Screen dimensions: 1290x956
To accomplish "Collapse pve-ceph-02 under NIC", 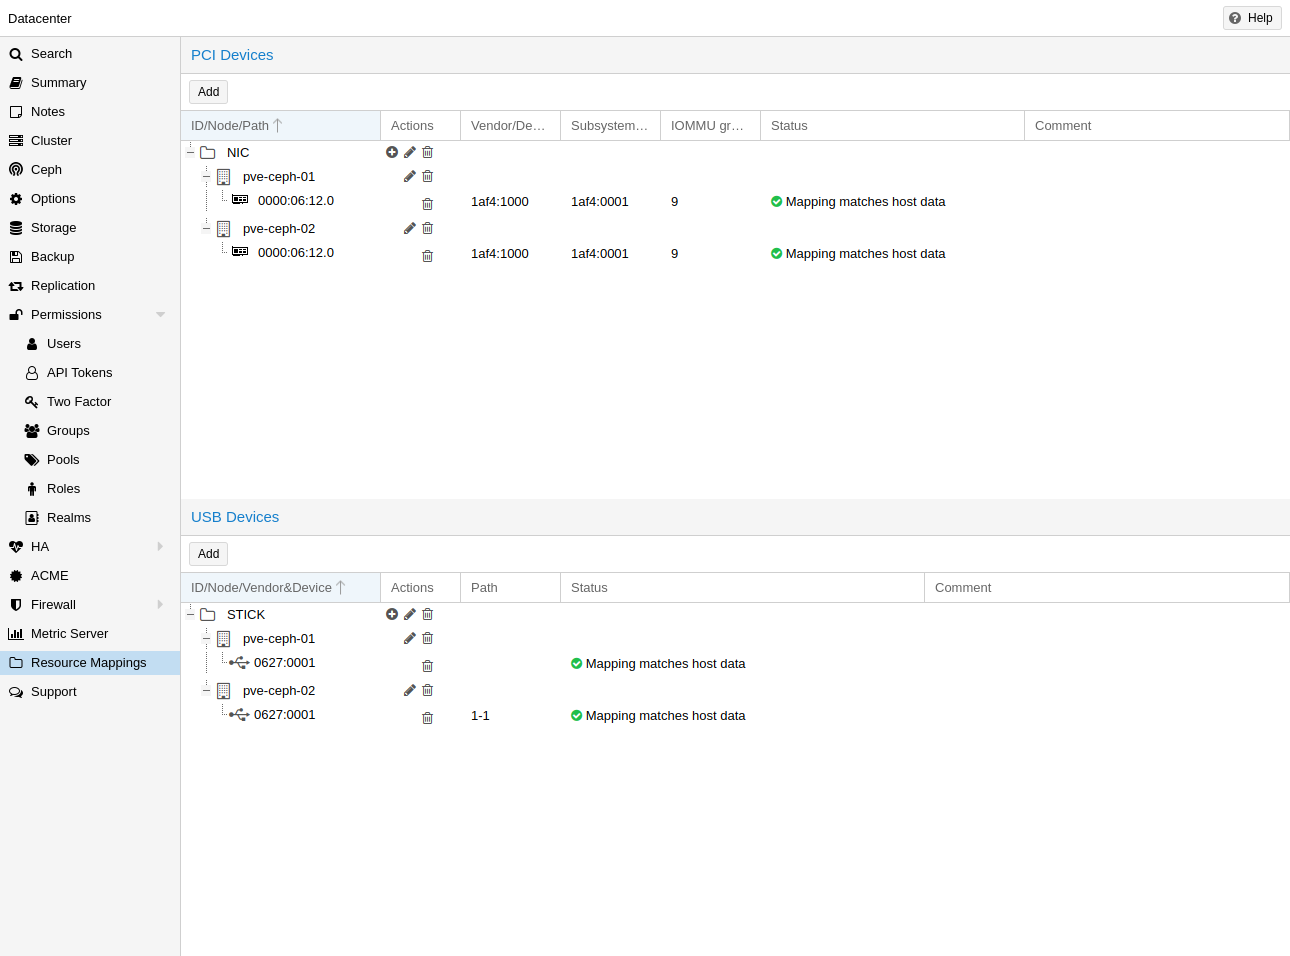I will (x=206, y=229).
